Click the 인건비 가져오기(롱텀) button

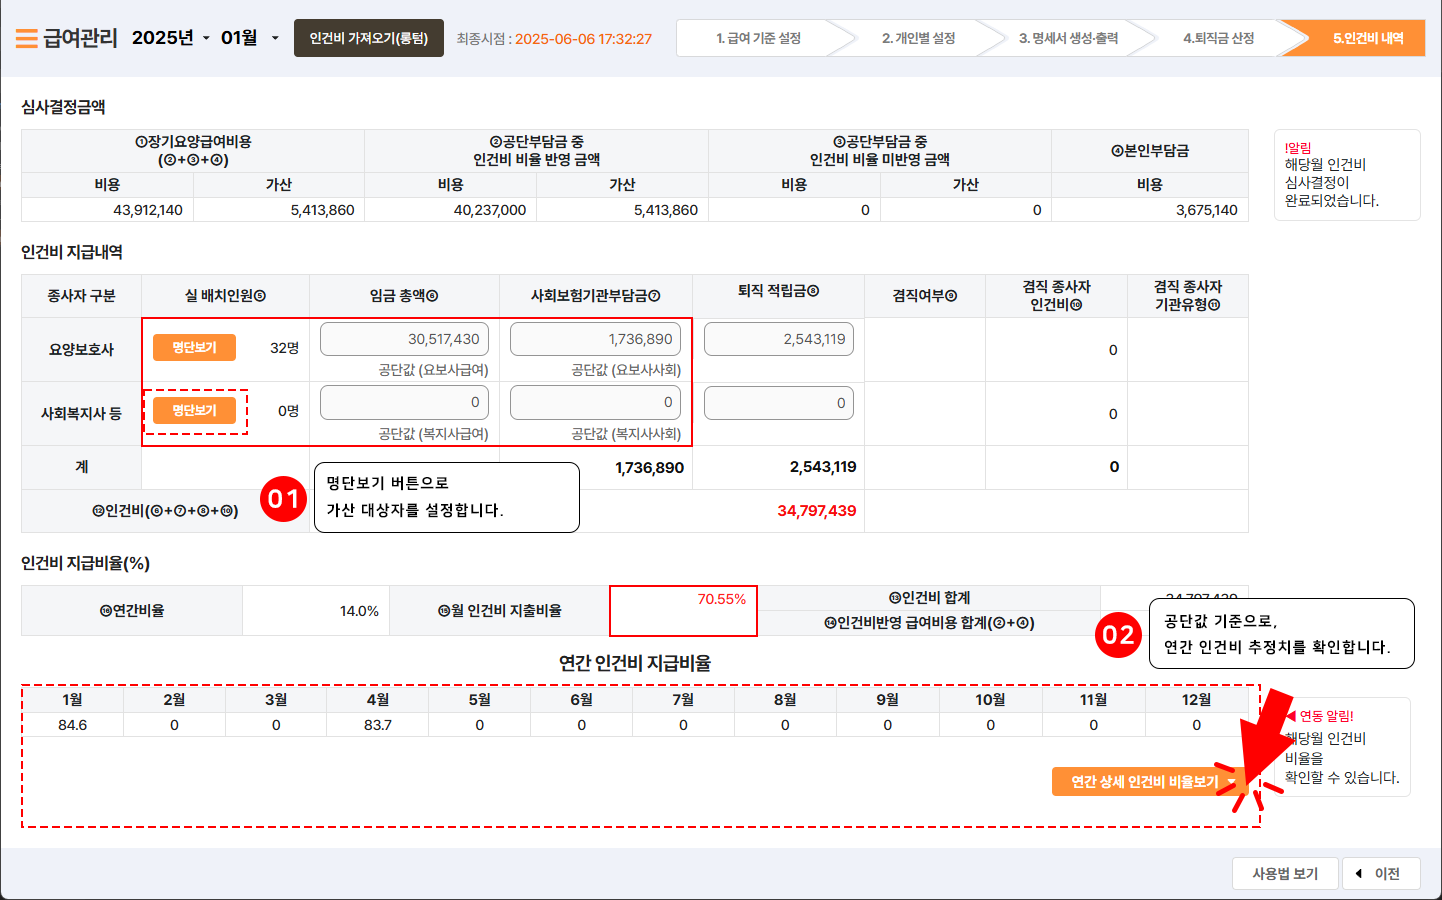click(368, 38)
